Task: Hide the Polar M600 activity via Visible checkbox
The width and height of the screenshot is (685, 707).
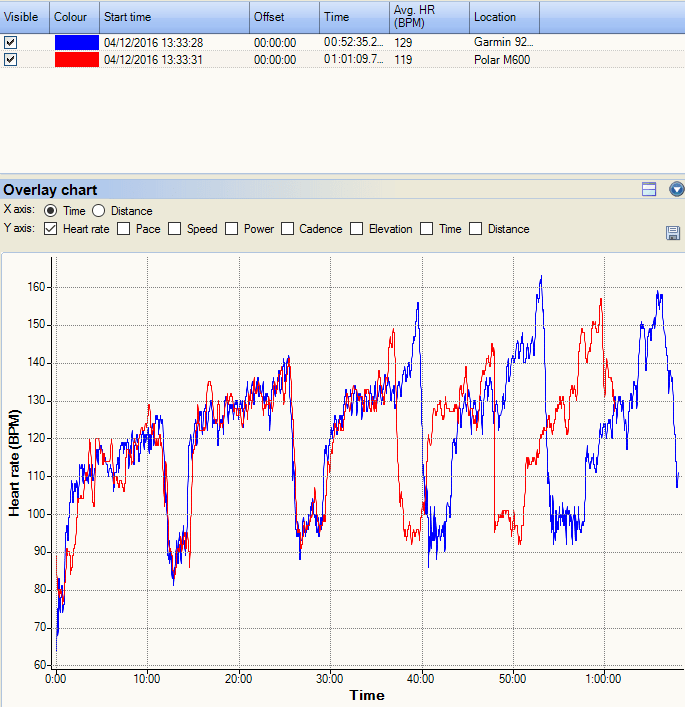Action: pos(10,60)
